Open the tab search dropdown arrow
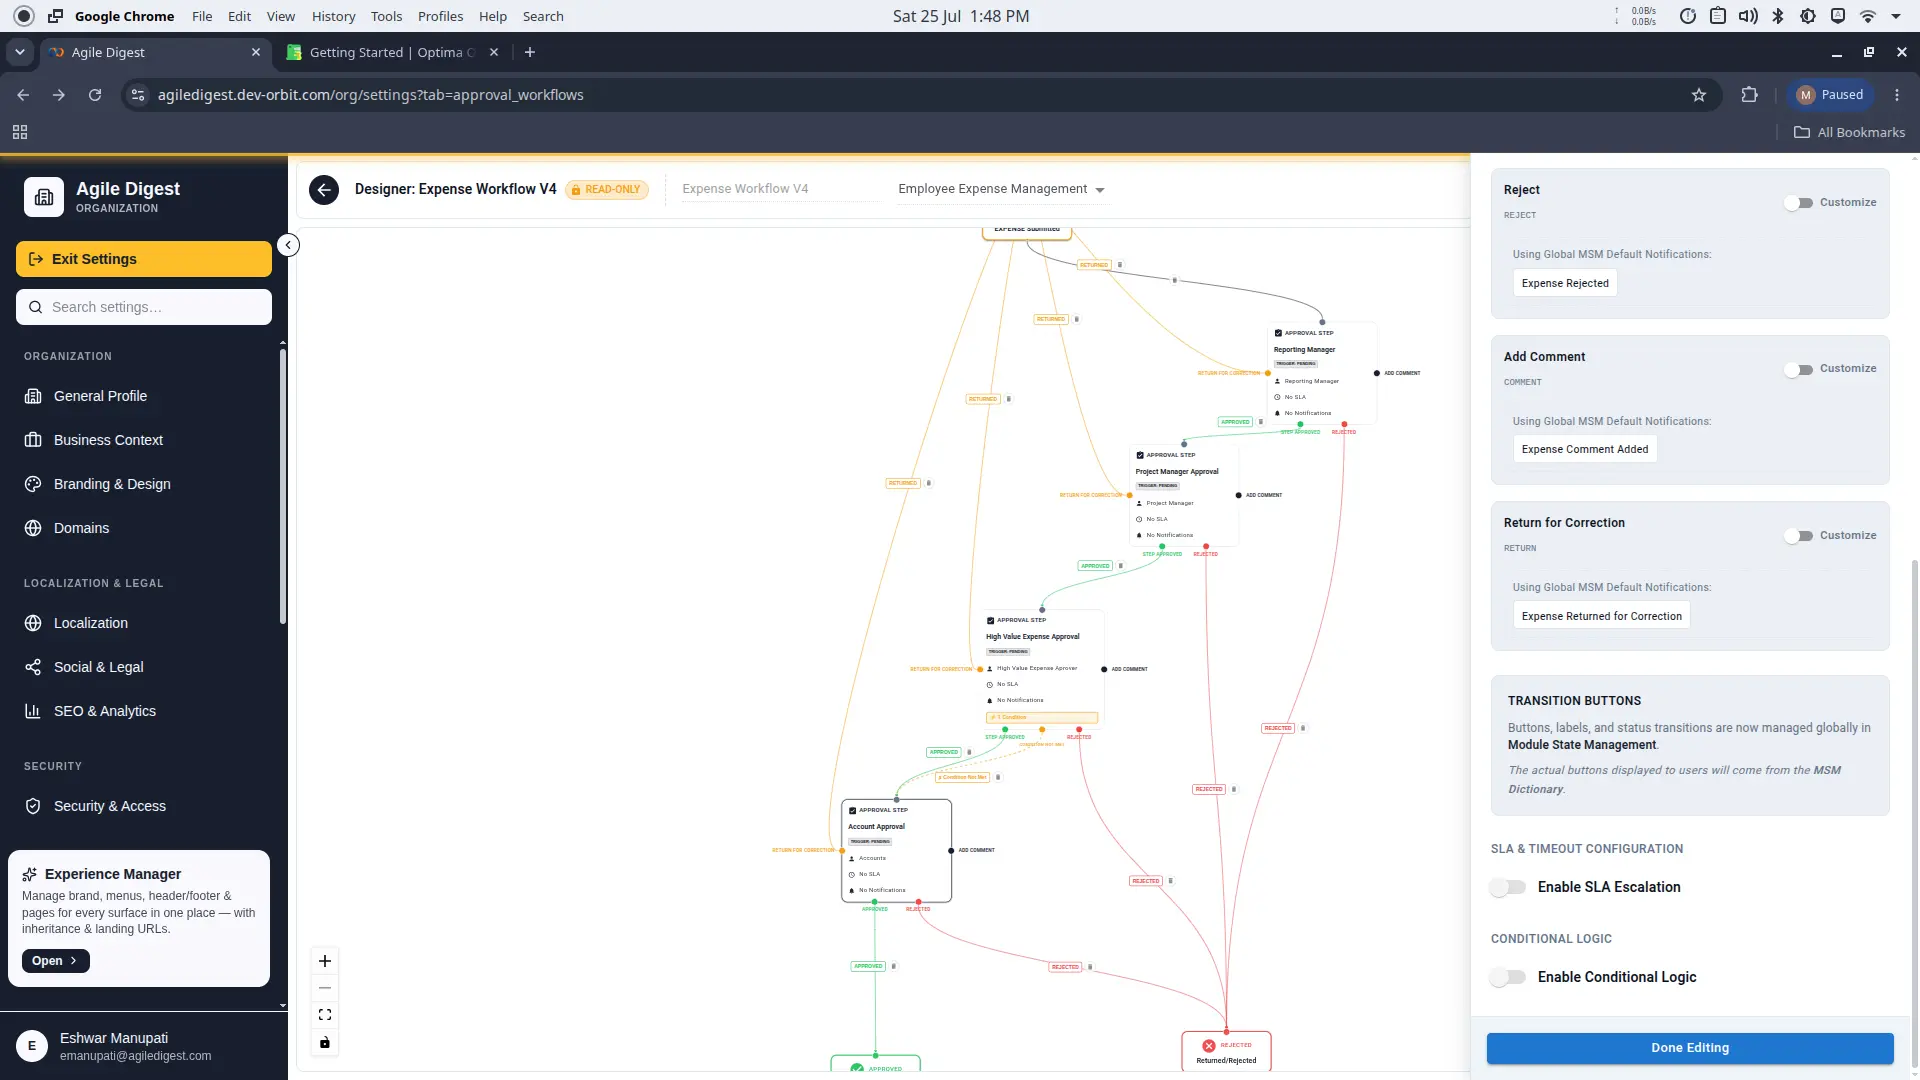 tap(20, 52)
